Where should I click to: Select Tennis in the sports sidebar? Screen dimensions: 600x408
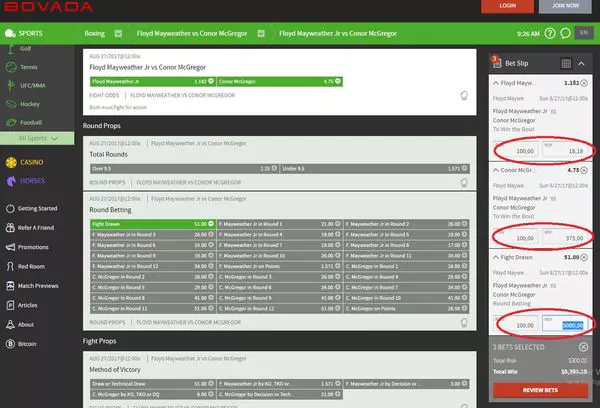29,67
